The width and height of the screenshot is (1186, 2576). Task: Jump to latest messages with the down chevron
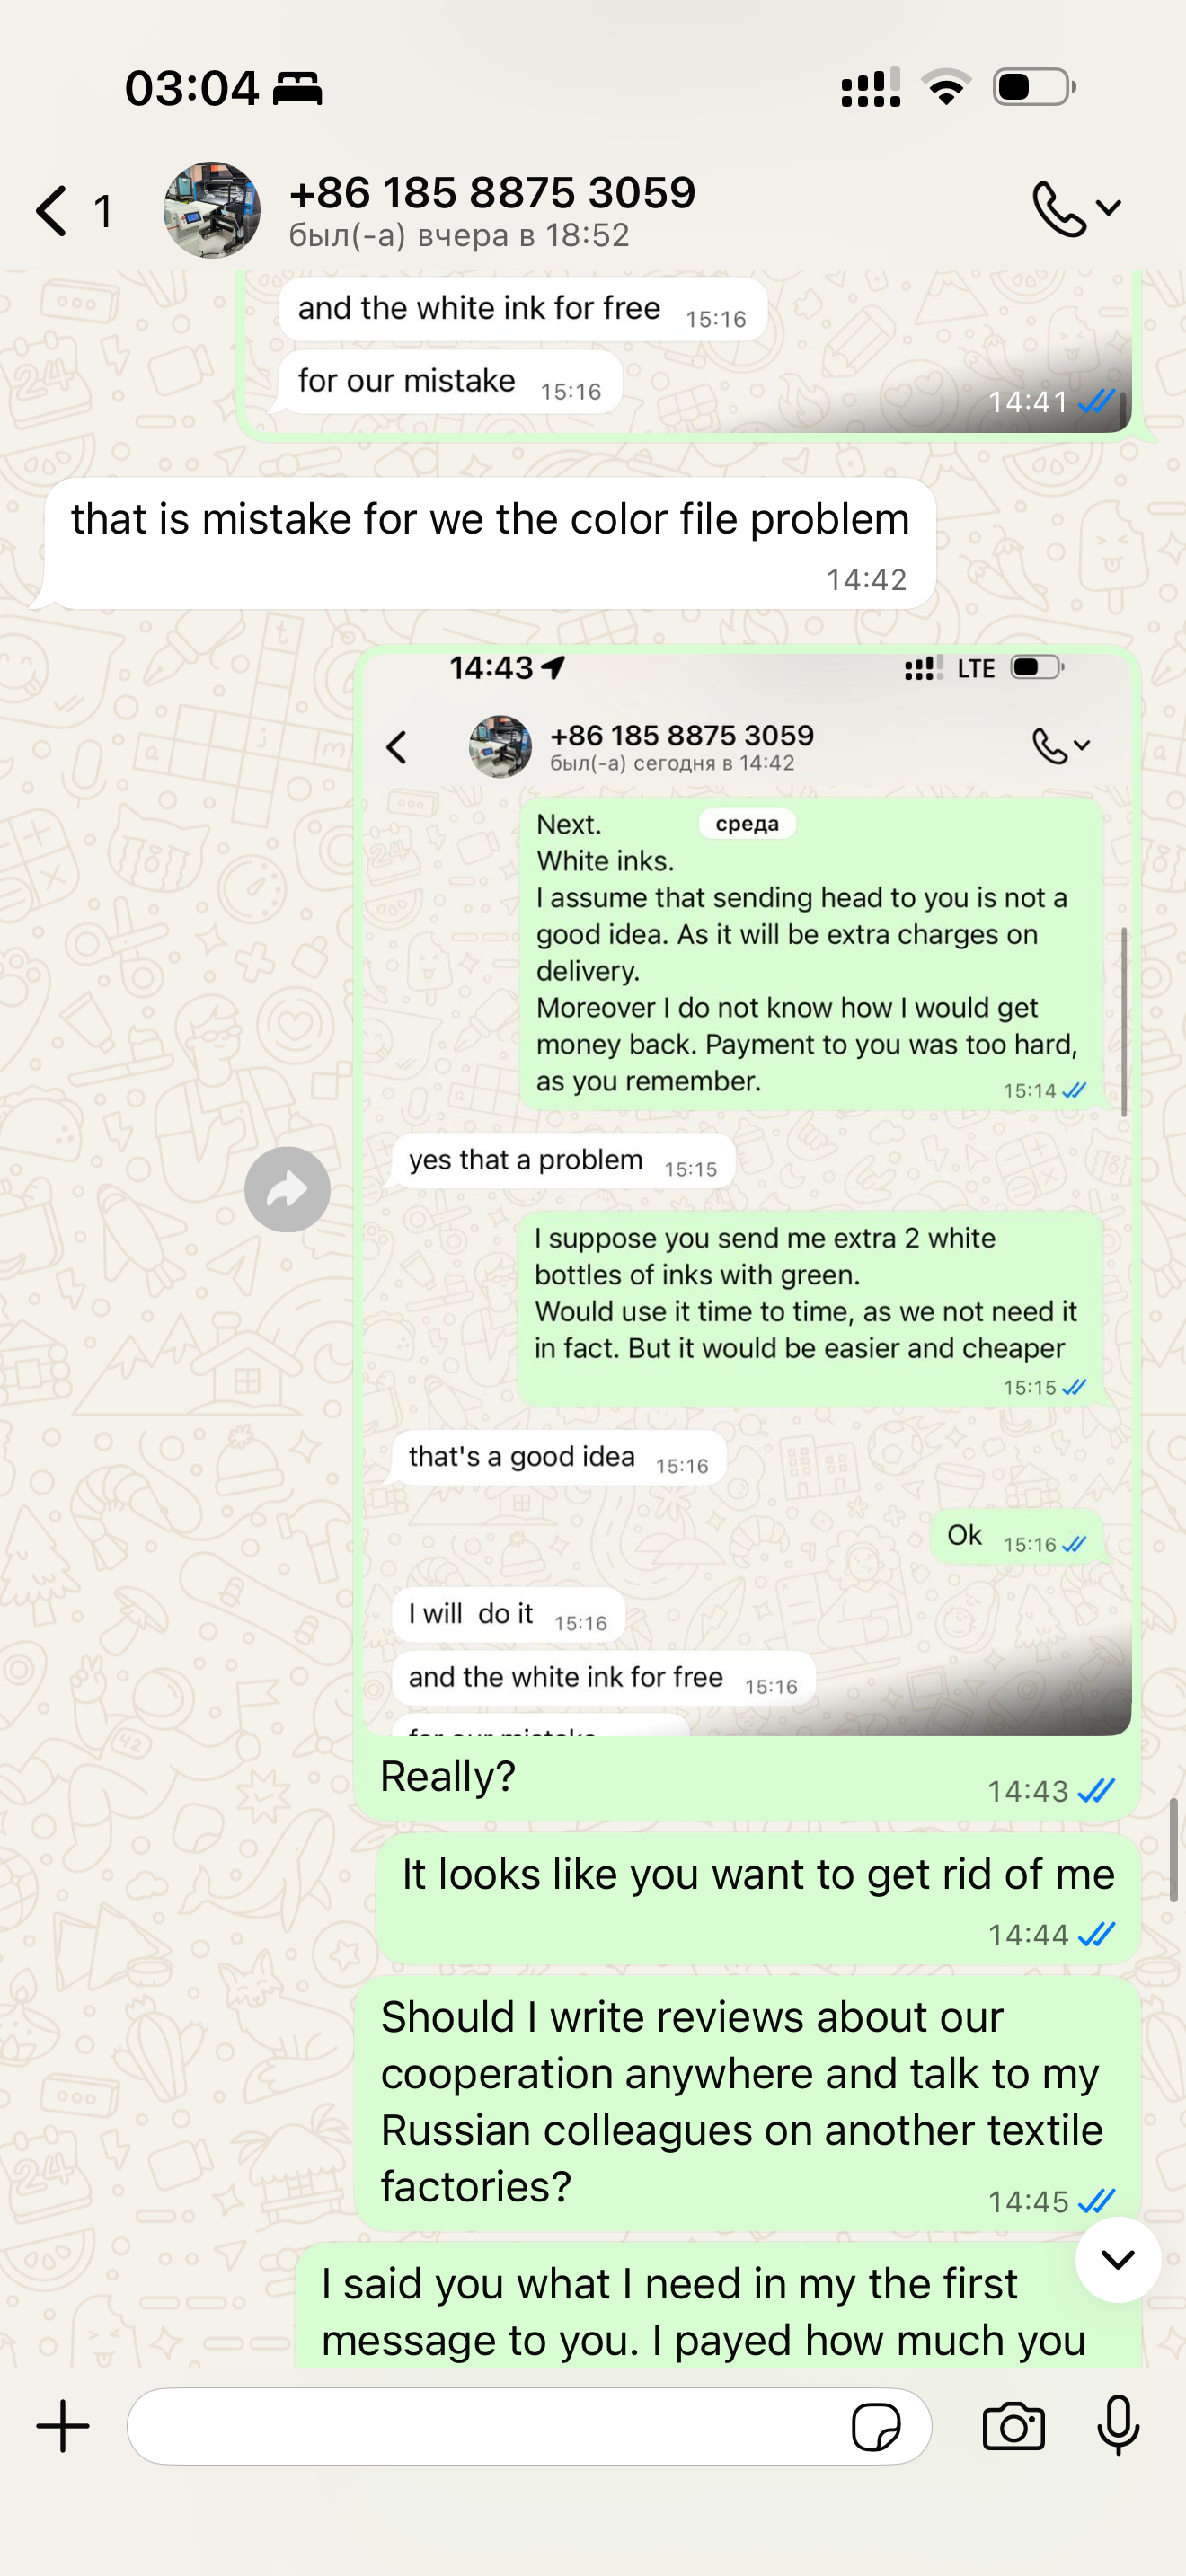1117,2259
